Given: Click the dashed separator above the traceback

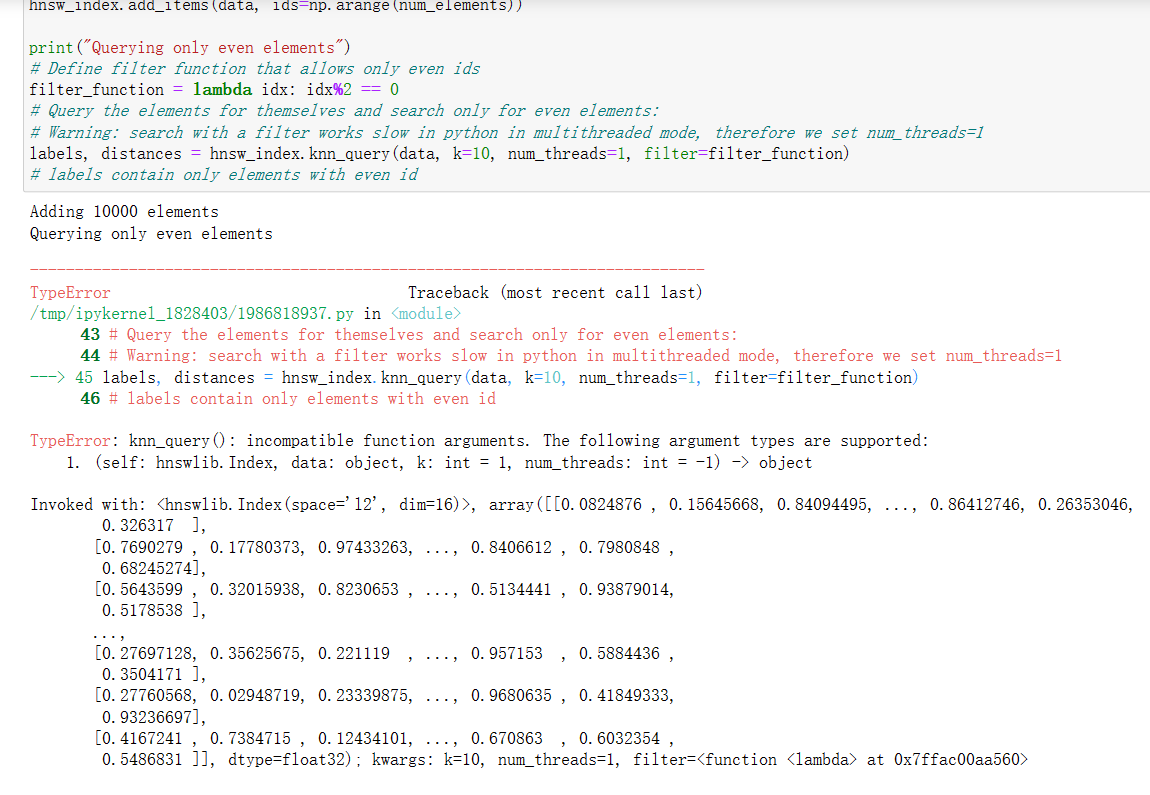Looking at the screenshot, I should click(x=366, y=267).
